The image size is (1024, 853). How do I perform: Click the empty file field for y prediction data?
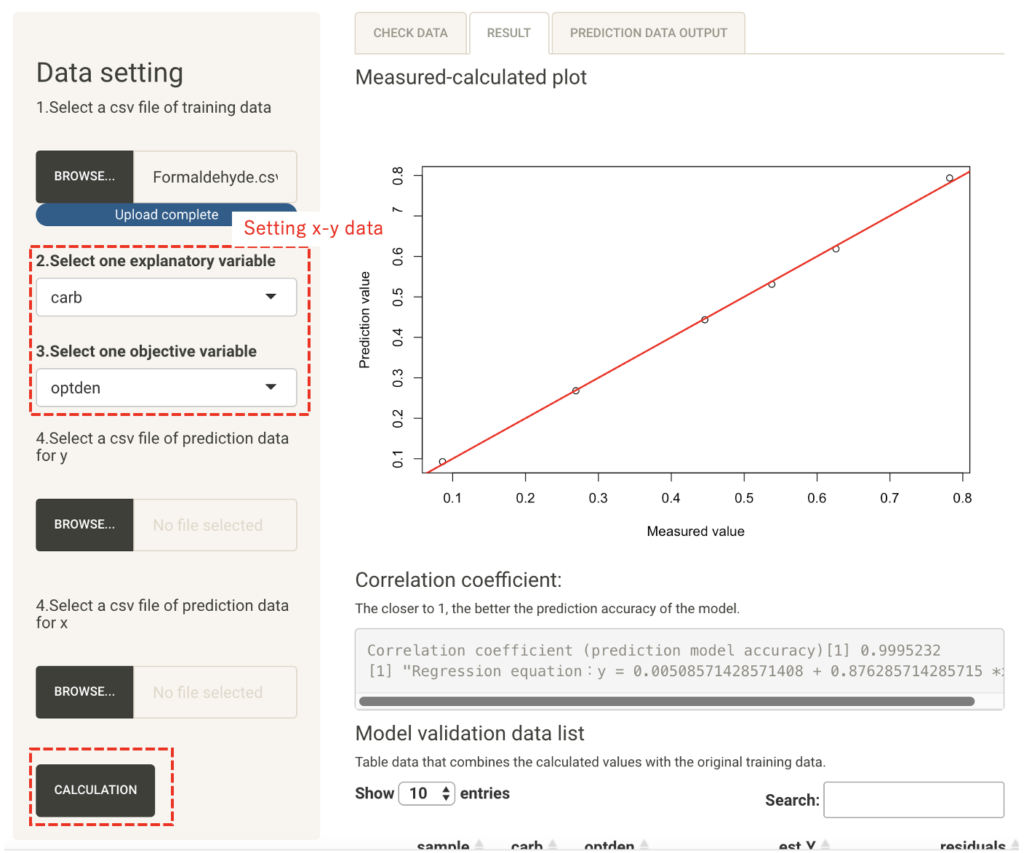[x=215, y=525]
